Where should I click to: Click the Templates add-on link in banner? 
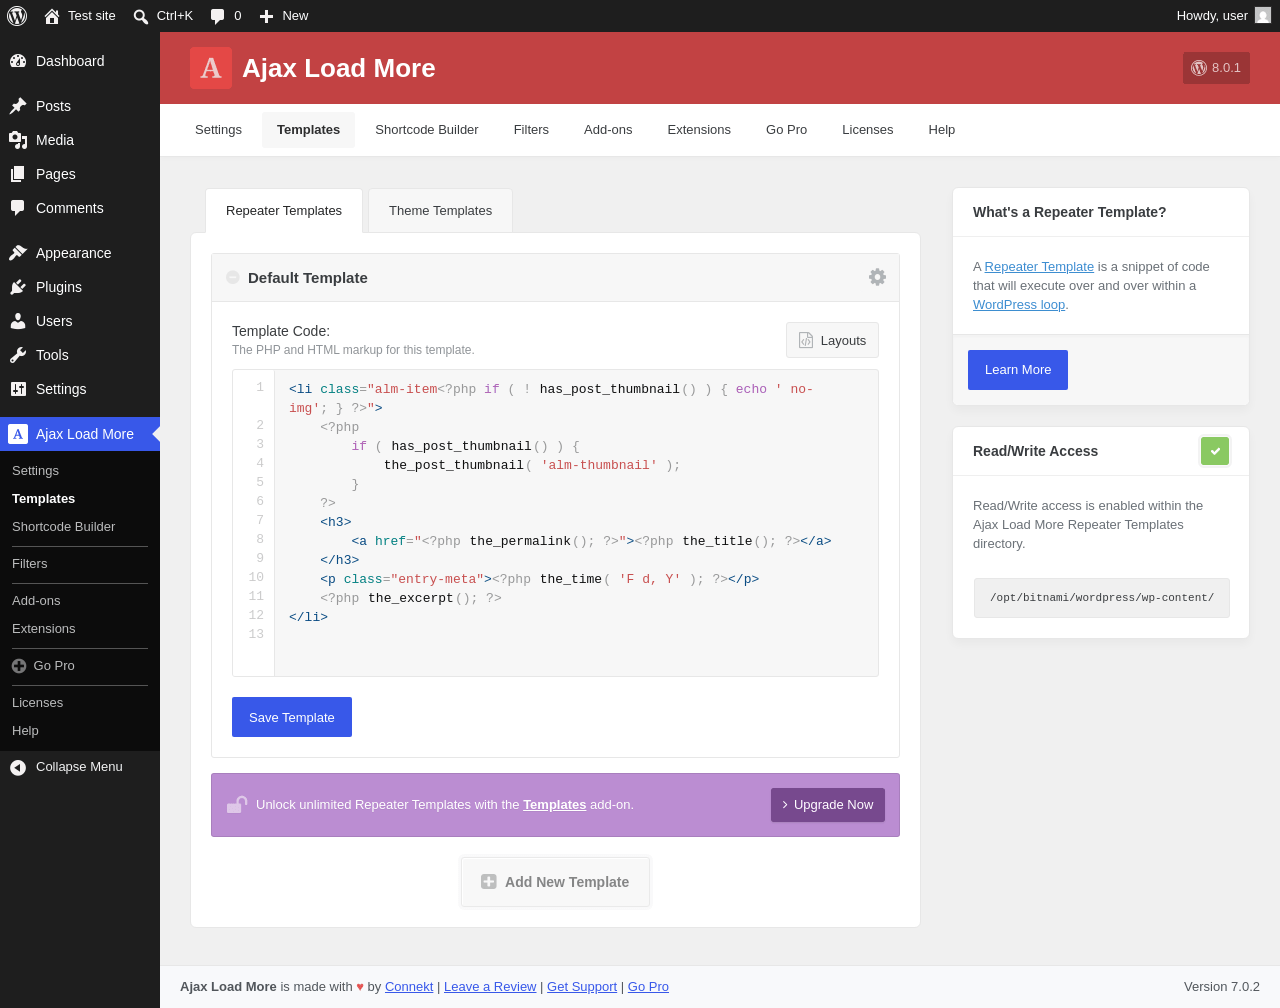[555, 805]
